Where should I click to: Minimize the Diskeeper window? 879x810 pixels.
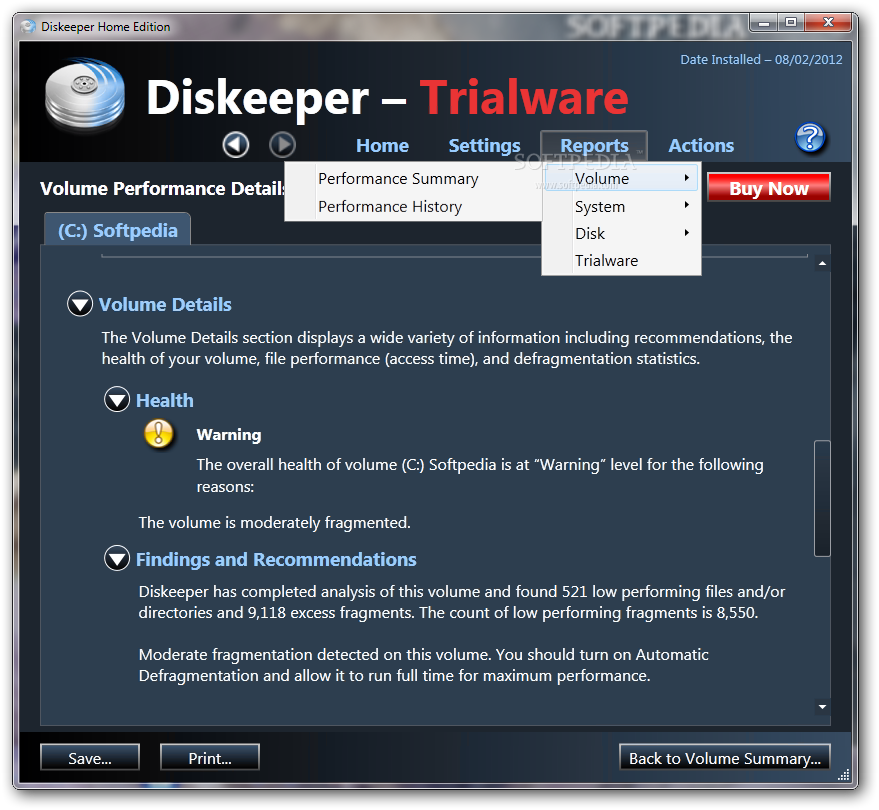click(x=764, y=23)
